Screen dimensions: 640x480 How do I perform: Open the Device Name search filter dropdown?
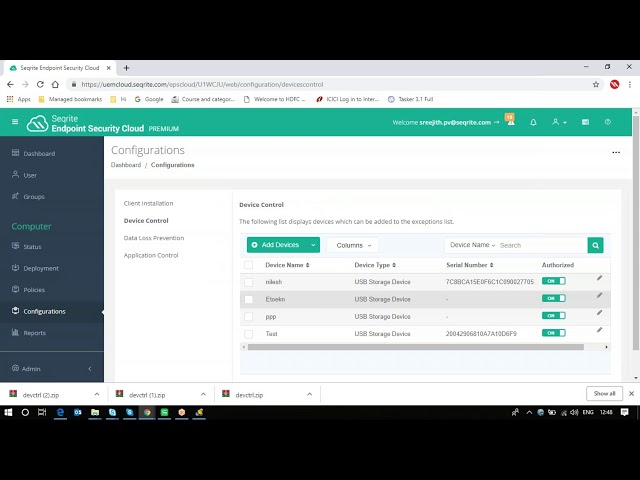(472, 245)
